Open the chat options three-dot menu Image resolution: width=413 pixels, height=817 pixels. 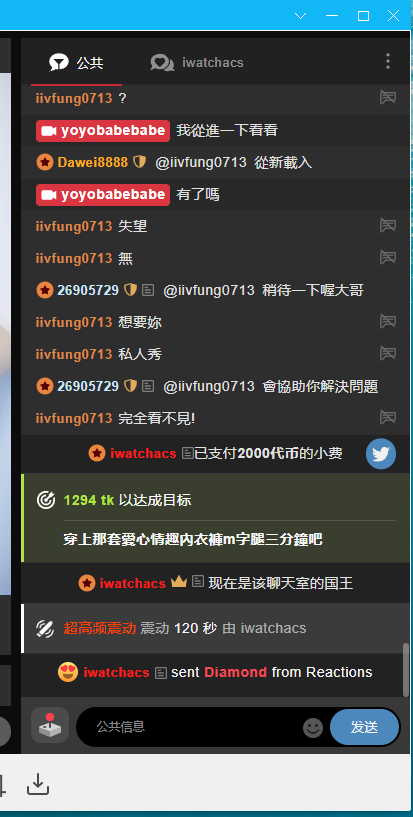[x=387, y=61]
